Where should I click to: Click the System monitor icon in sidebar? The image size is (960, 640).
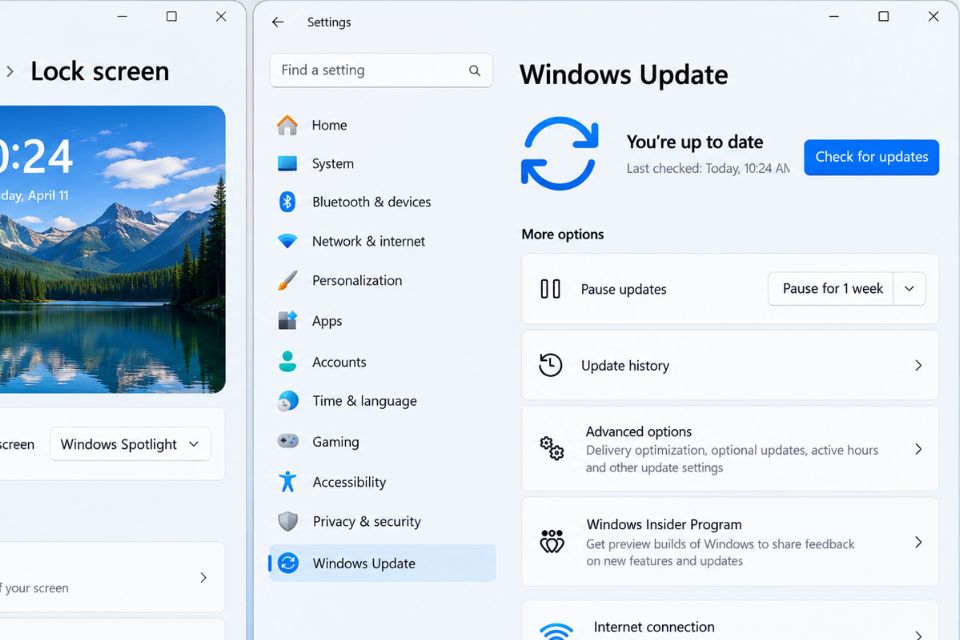pos(287,164)
